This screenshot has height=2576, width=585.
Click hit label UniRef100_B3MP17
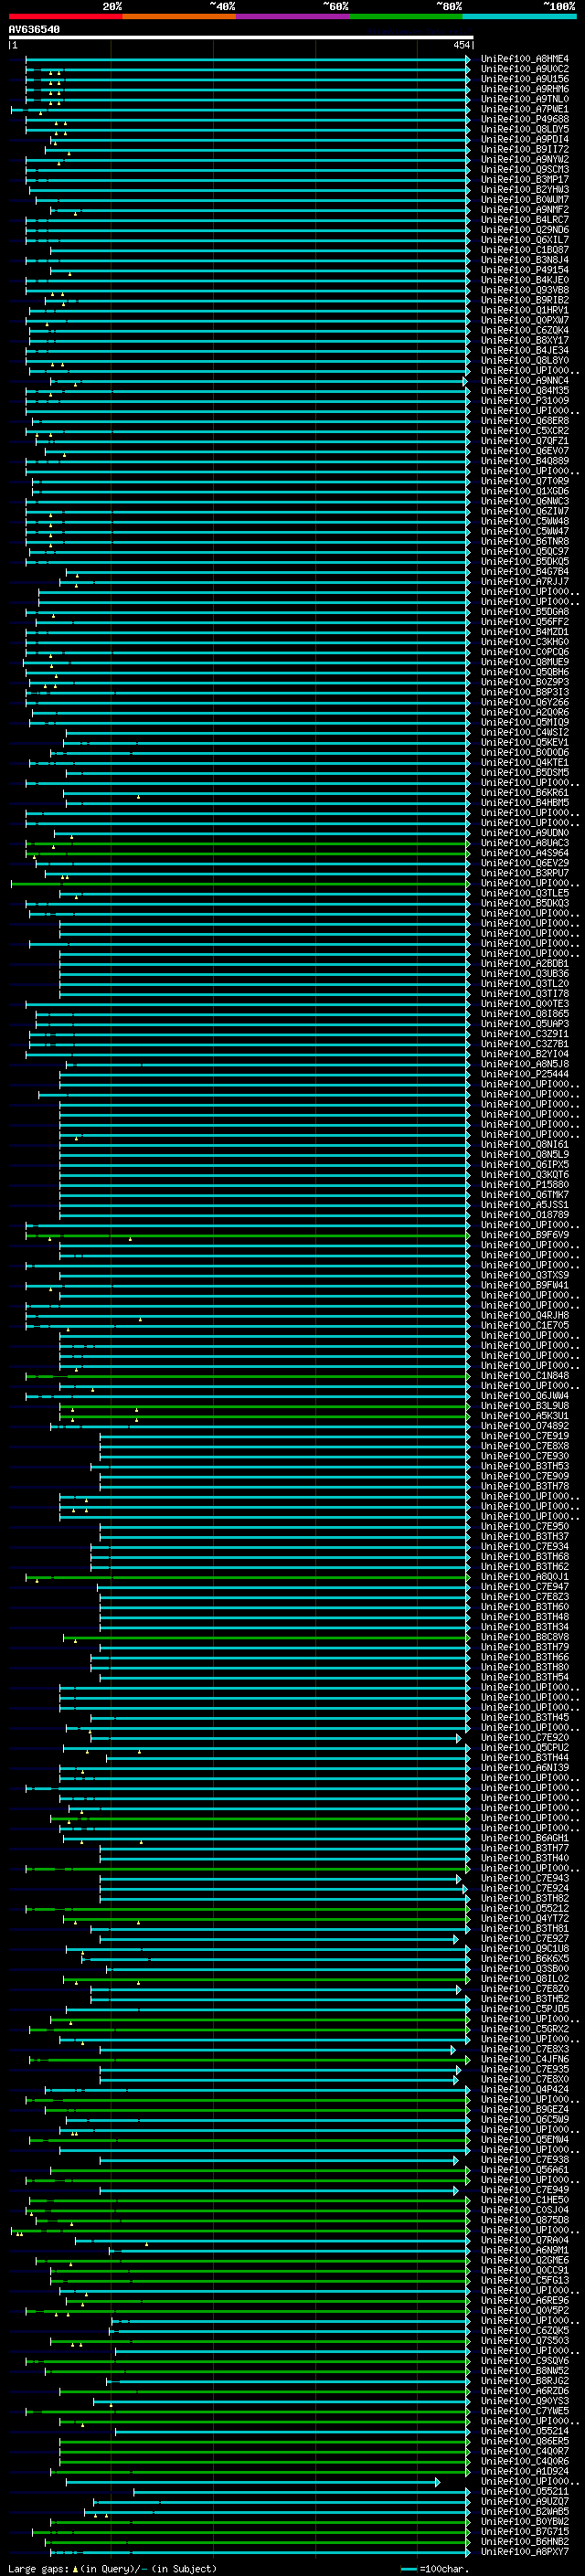tap(525, 179)
